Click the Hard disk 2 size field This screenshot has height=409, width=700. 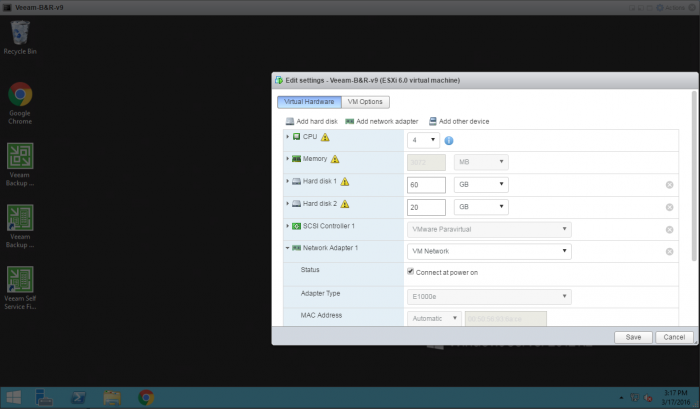426,207
